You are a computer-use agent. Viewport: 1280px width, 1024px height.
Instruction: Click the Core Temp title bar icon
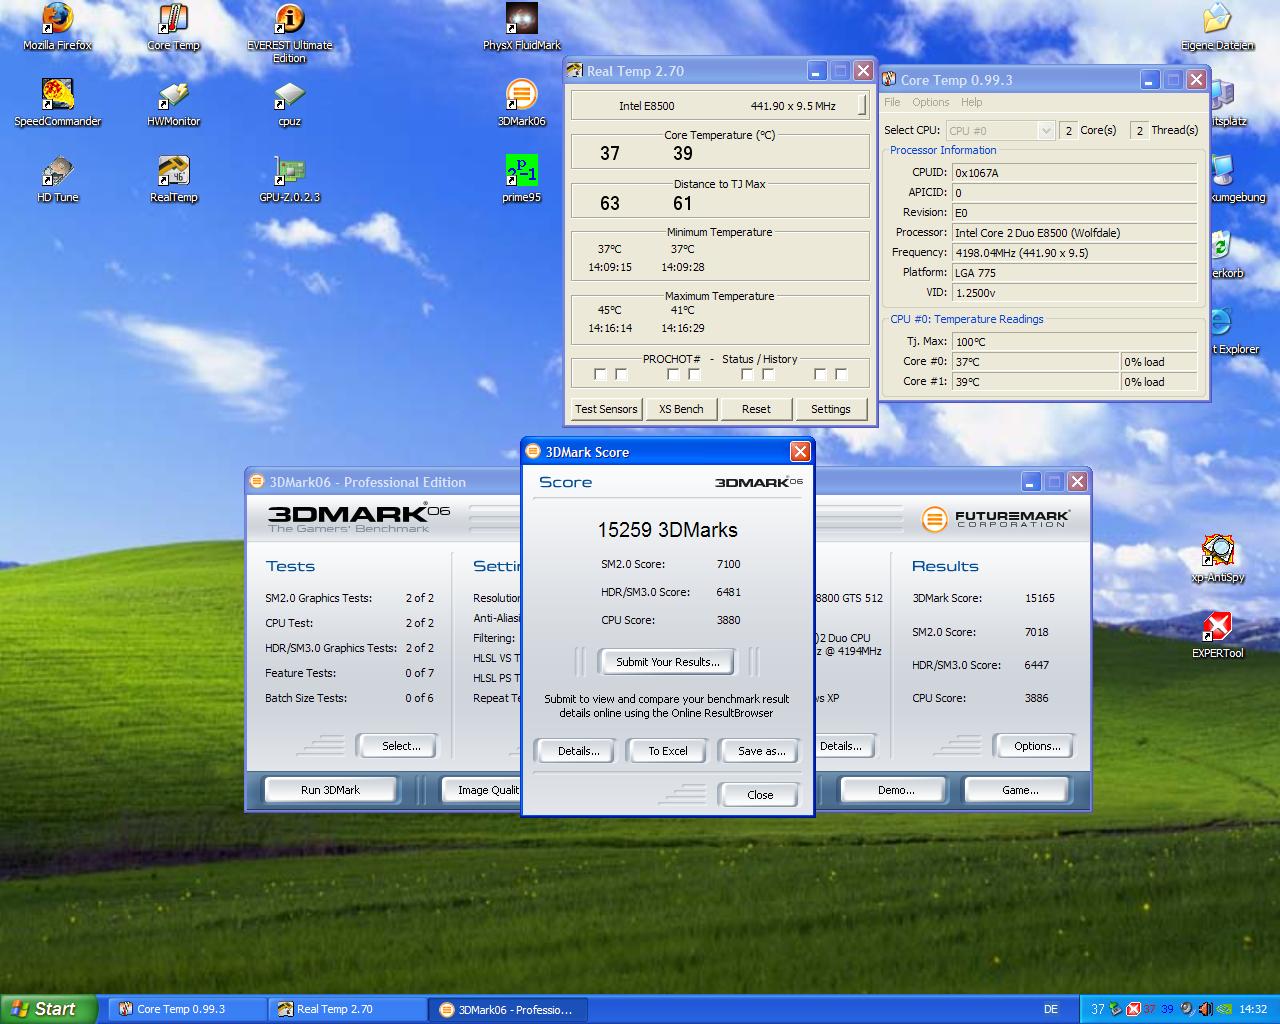888,80
